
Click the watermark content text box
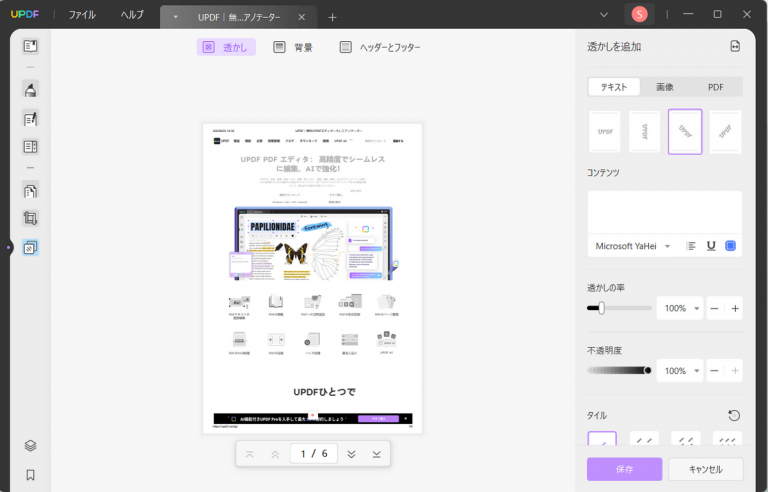coord(665,212)
